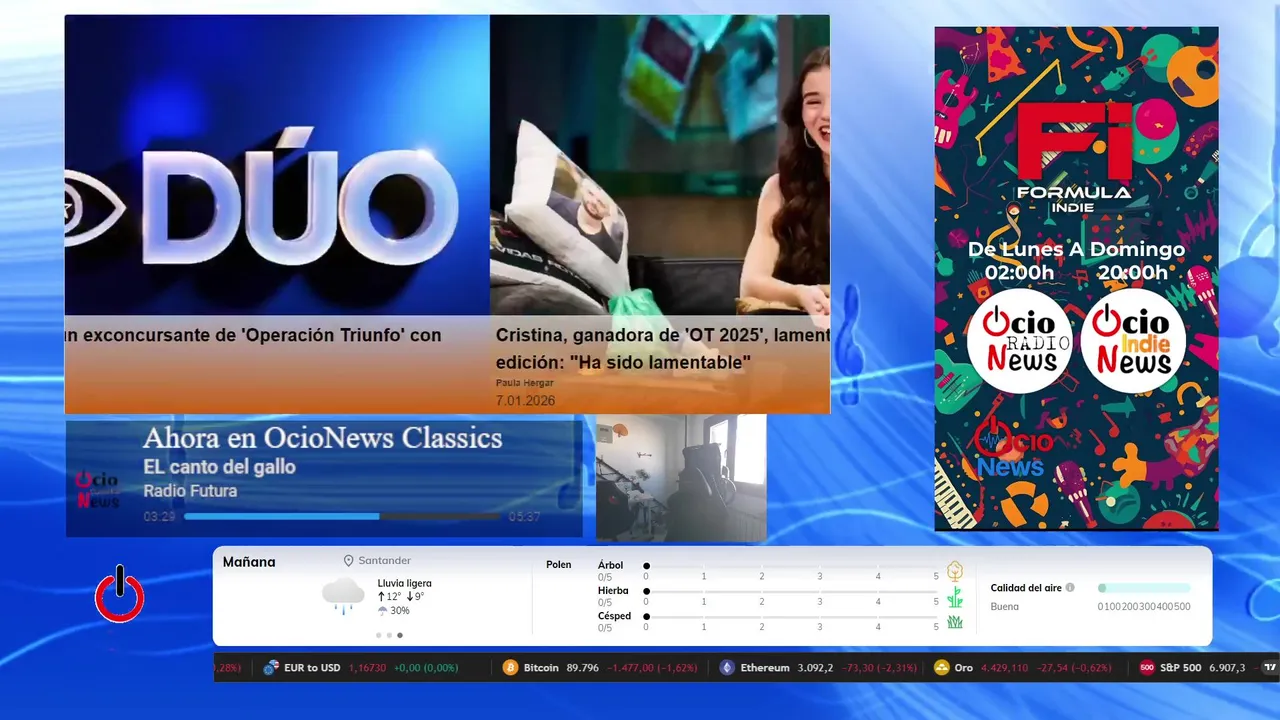The height and width of the screenshot is (720, 1280).
Task: Click the 20:00h broadcast time
Action: click(1132, 273)
